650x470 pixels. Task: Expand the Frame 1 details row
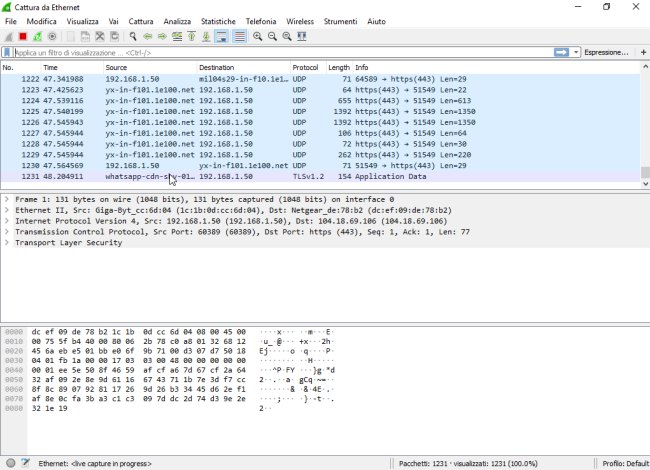tap(7, 199)
